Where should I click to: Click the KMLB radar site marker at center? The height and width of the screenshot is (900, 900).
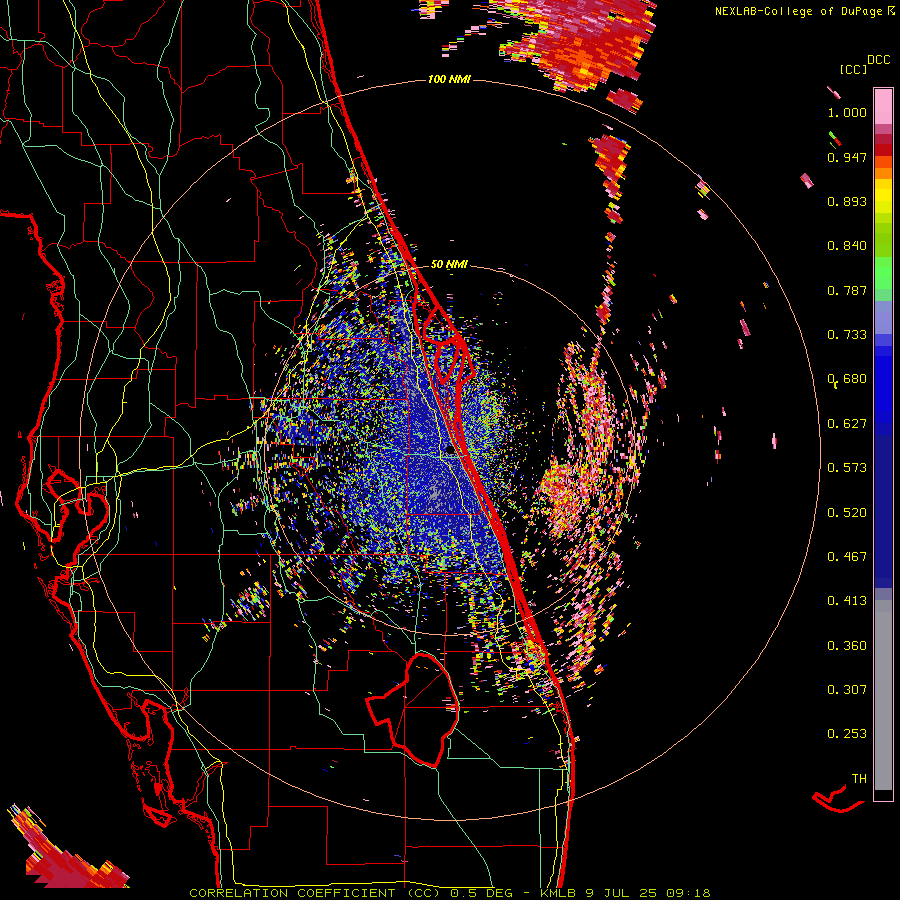(449, 449)
